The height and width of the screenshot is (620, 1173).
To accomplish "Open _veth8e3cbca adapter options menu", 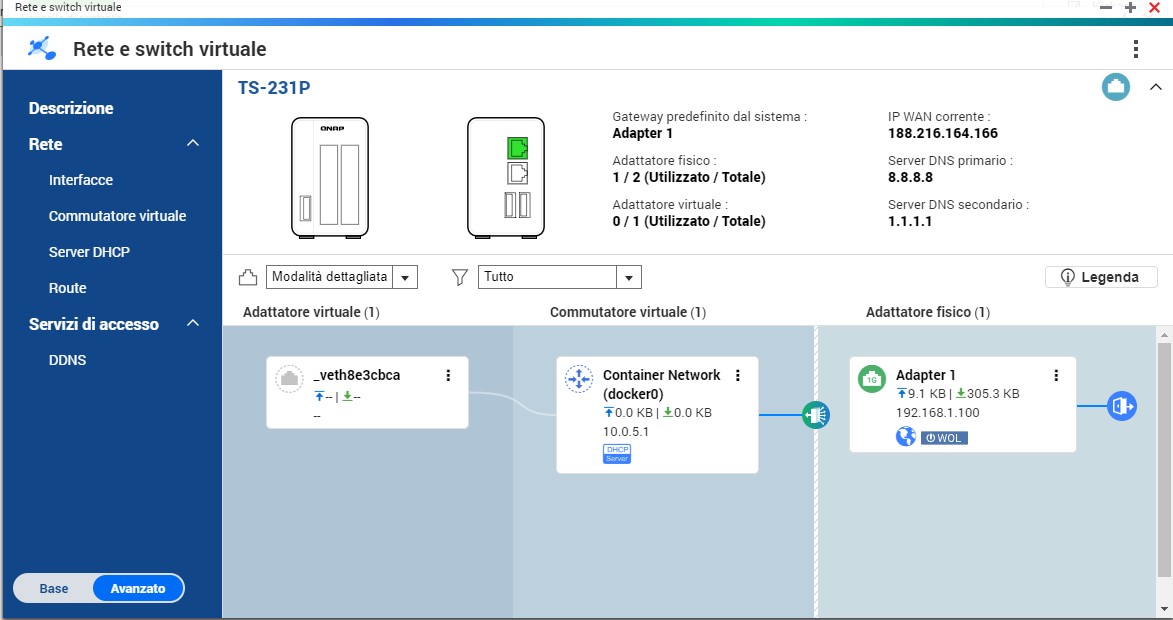I will click(x=448, y=376).
